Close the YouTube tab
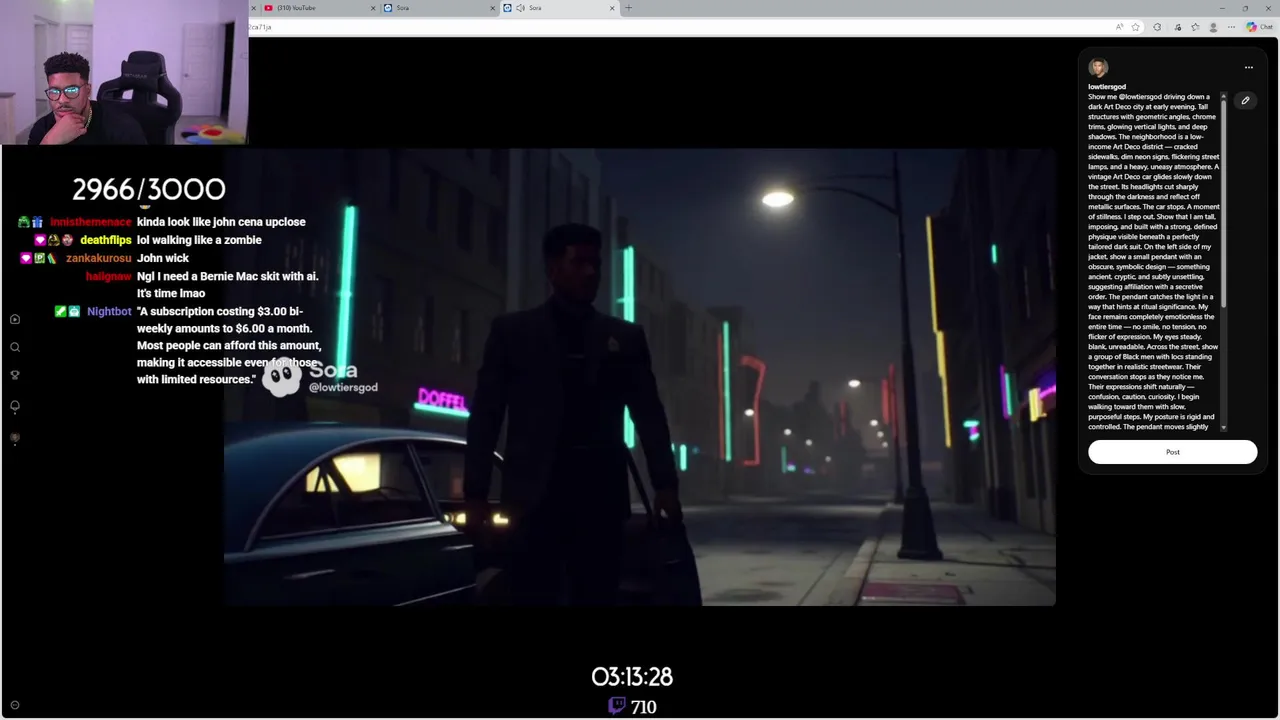This screenshot has width=1280, height=720. (x=373, y=8)
